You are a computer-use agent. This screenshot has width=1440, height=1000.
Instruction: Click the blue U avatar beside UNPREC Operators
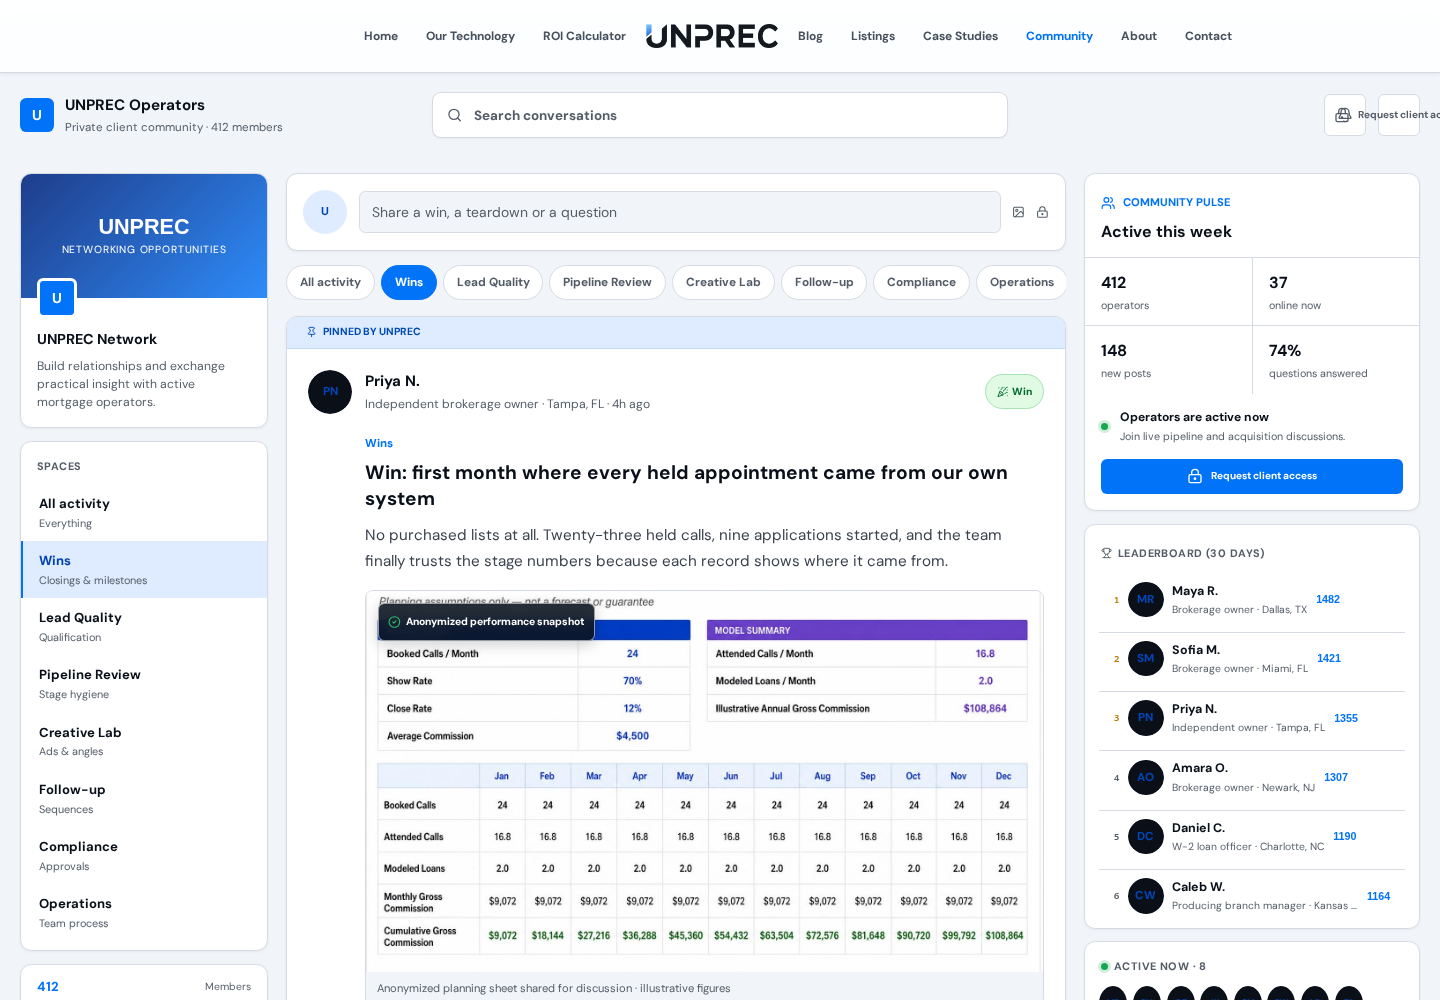coord(37,115)
